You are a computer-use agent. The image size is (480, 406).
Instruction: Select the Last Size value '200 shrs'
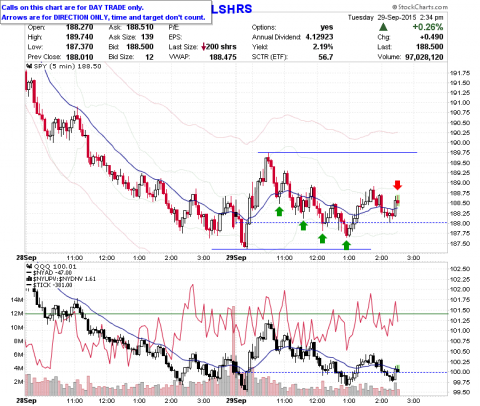221,47
